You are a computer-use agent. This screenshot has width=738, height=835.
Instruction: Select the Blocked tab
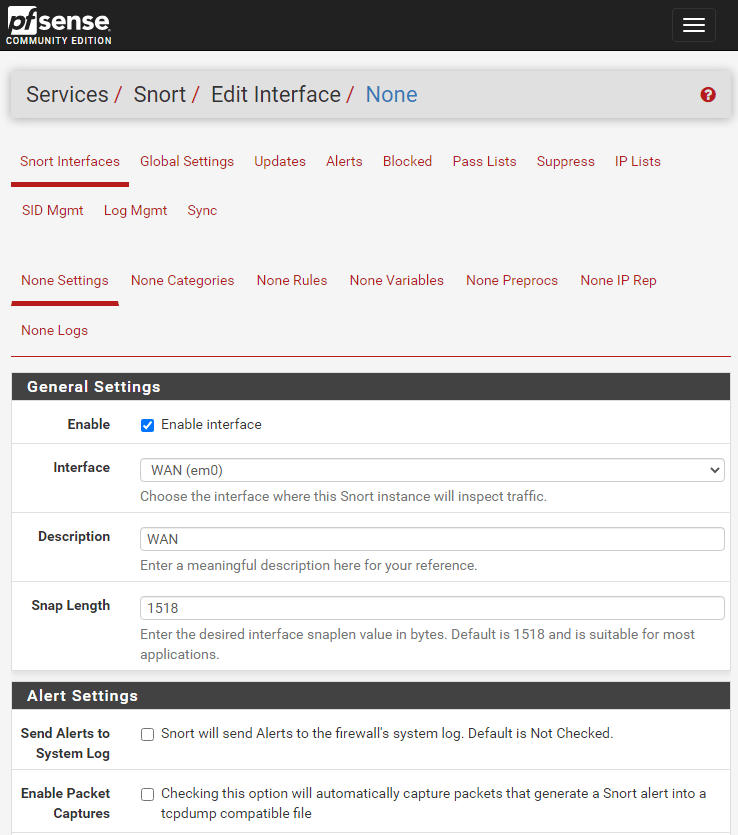point(407,162)
